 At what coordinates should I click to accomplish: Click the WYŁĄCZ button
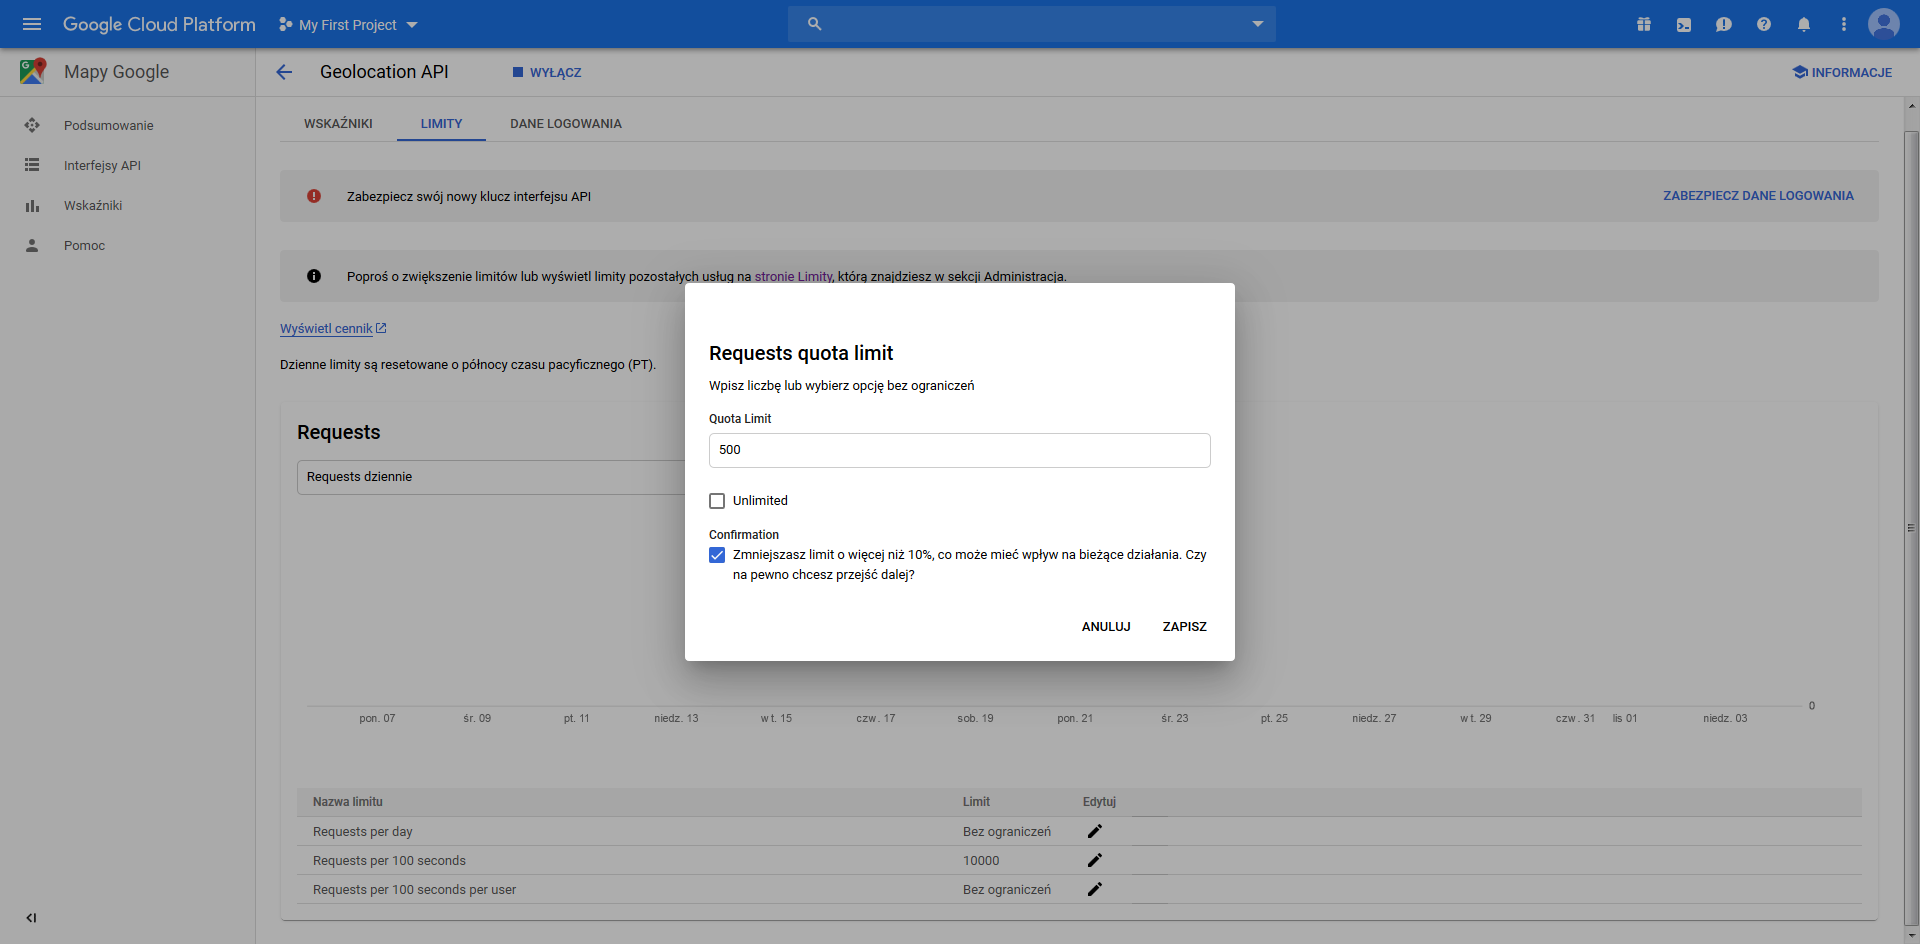coord(547,72)
